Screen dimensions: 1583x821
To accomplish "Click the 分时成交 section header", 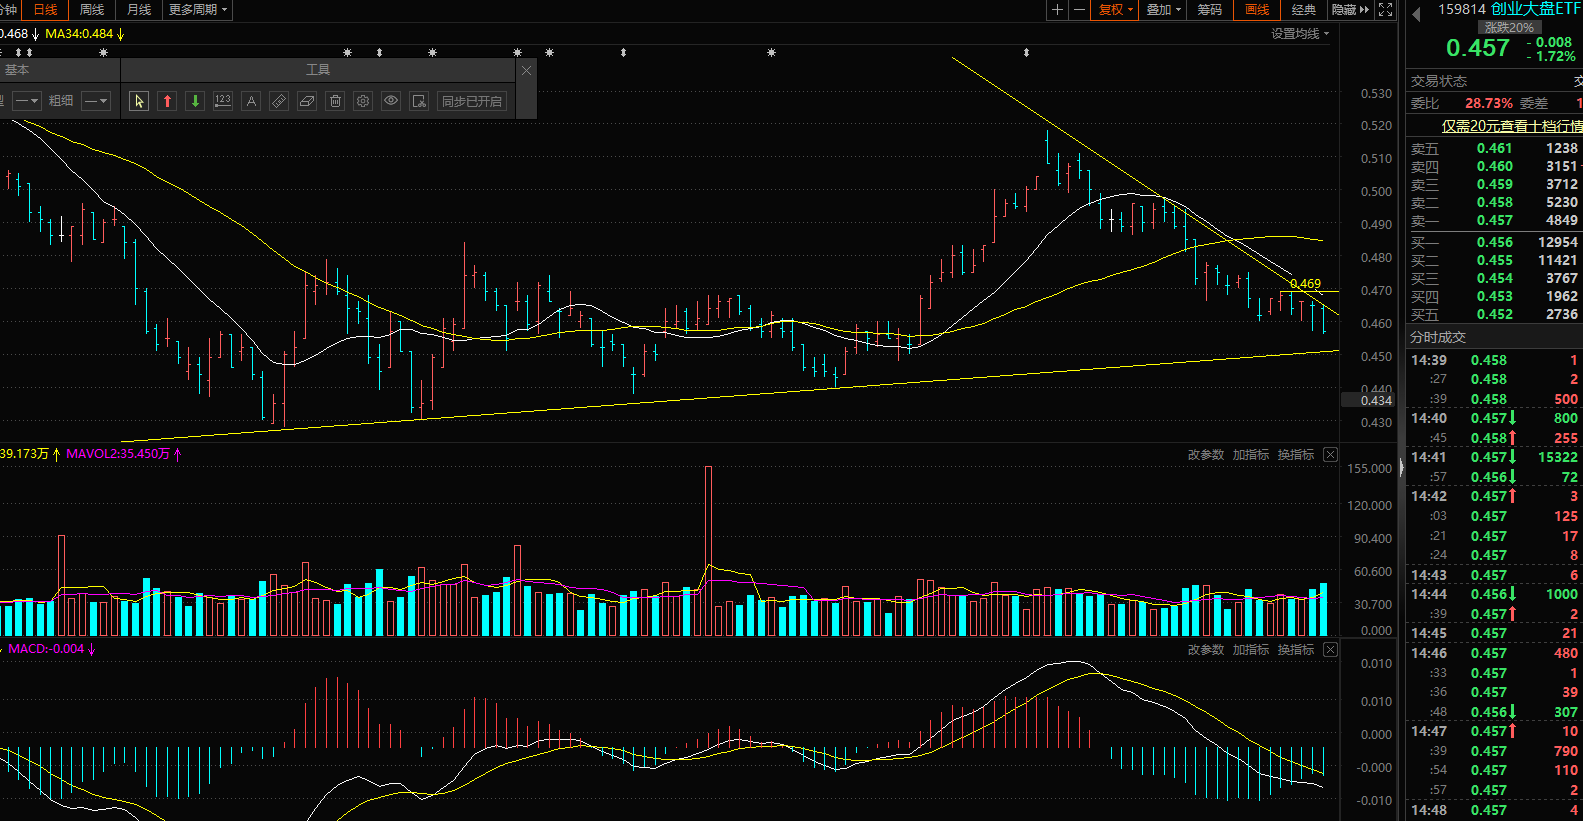I will pos(1438,338).
